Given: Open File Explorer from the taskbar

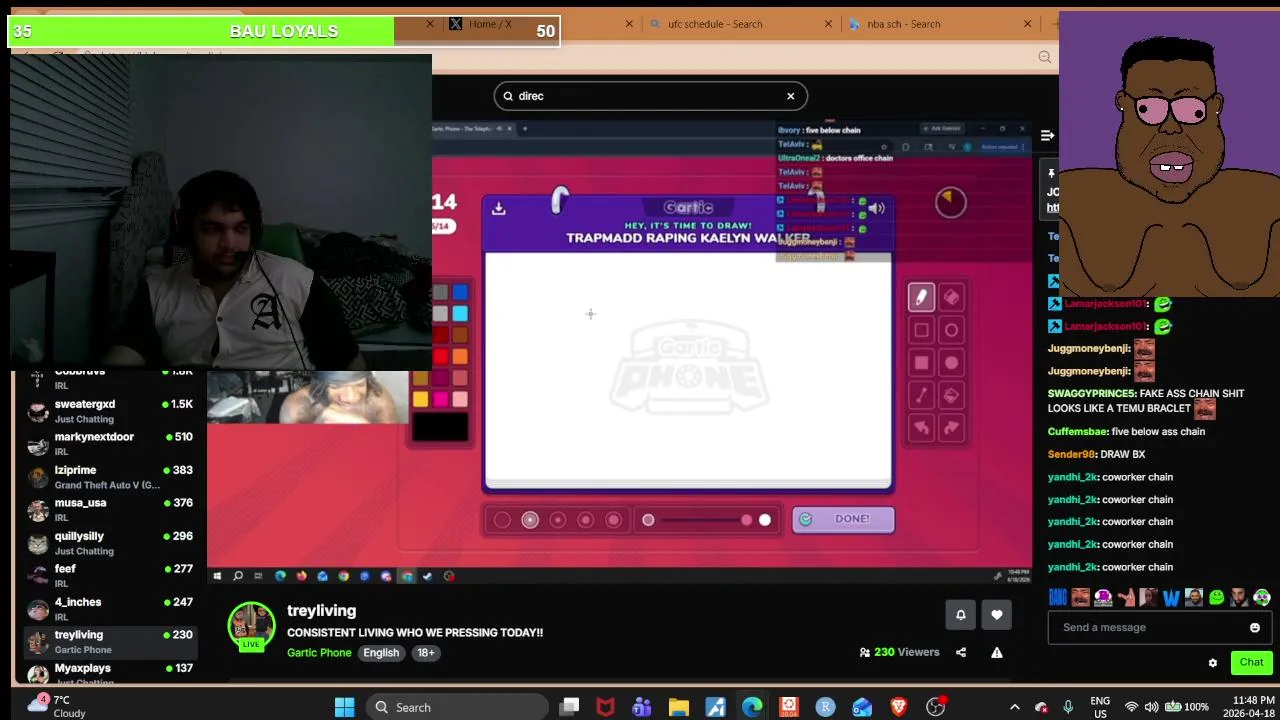Looking at the screenshot, I should coord(679,707).
